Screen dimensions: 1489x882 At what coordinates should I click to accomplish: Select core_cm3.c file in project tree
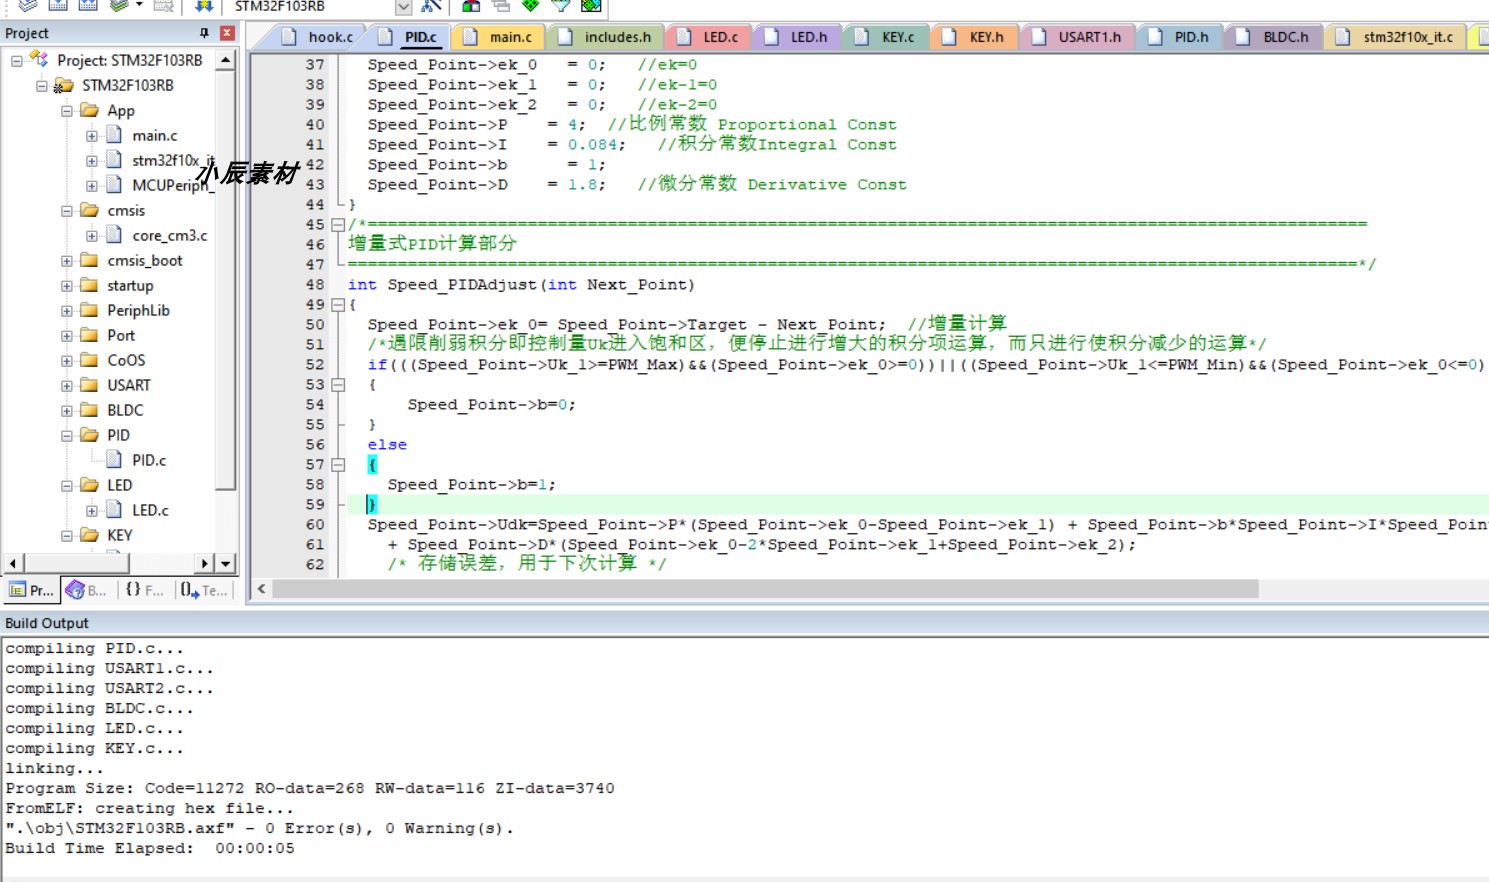pos(170,235)
